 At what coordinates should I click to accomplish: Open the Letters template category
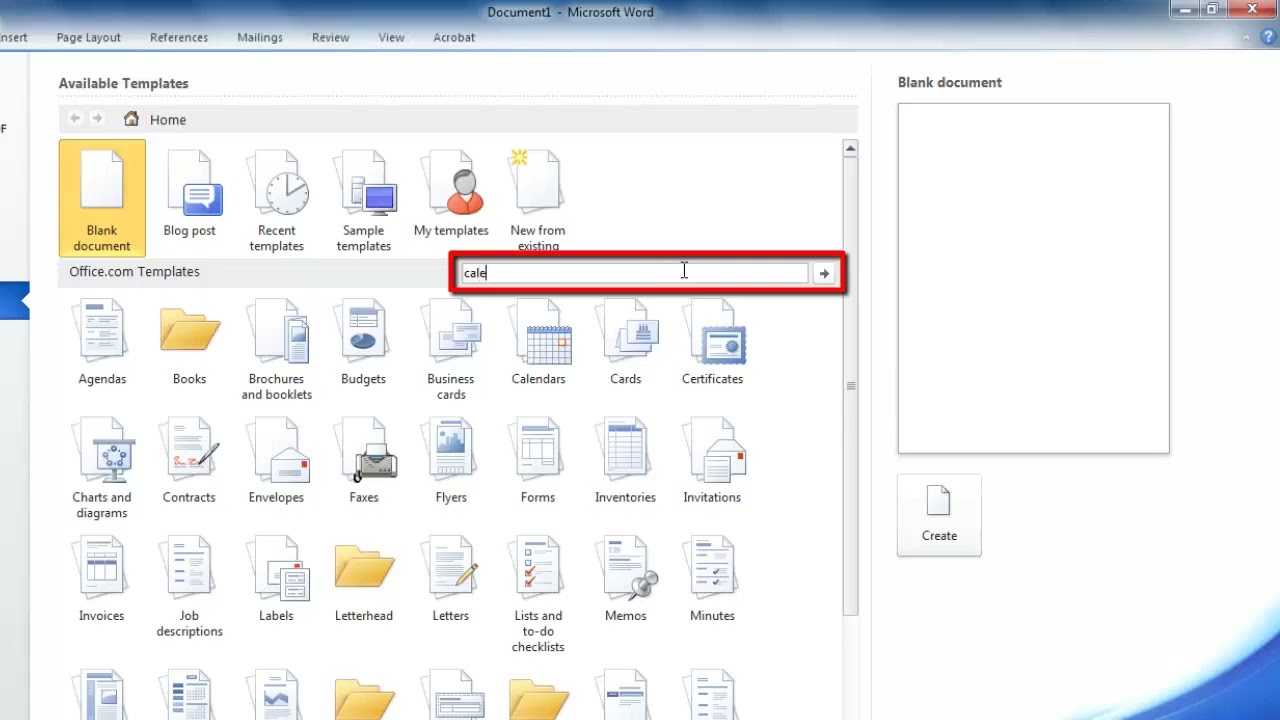(x=451, y=579)
